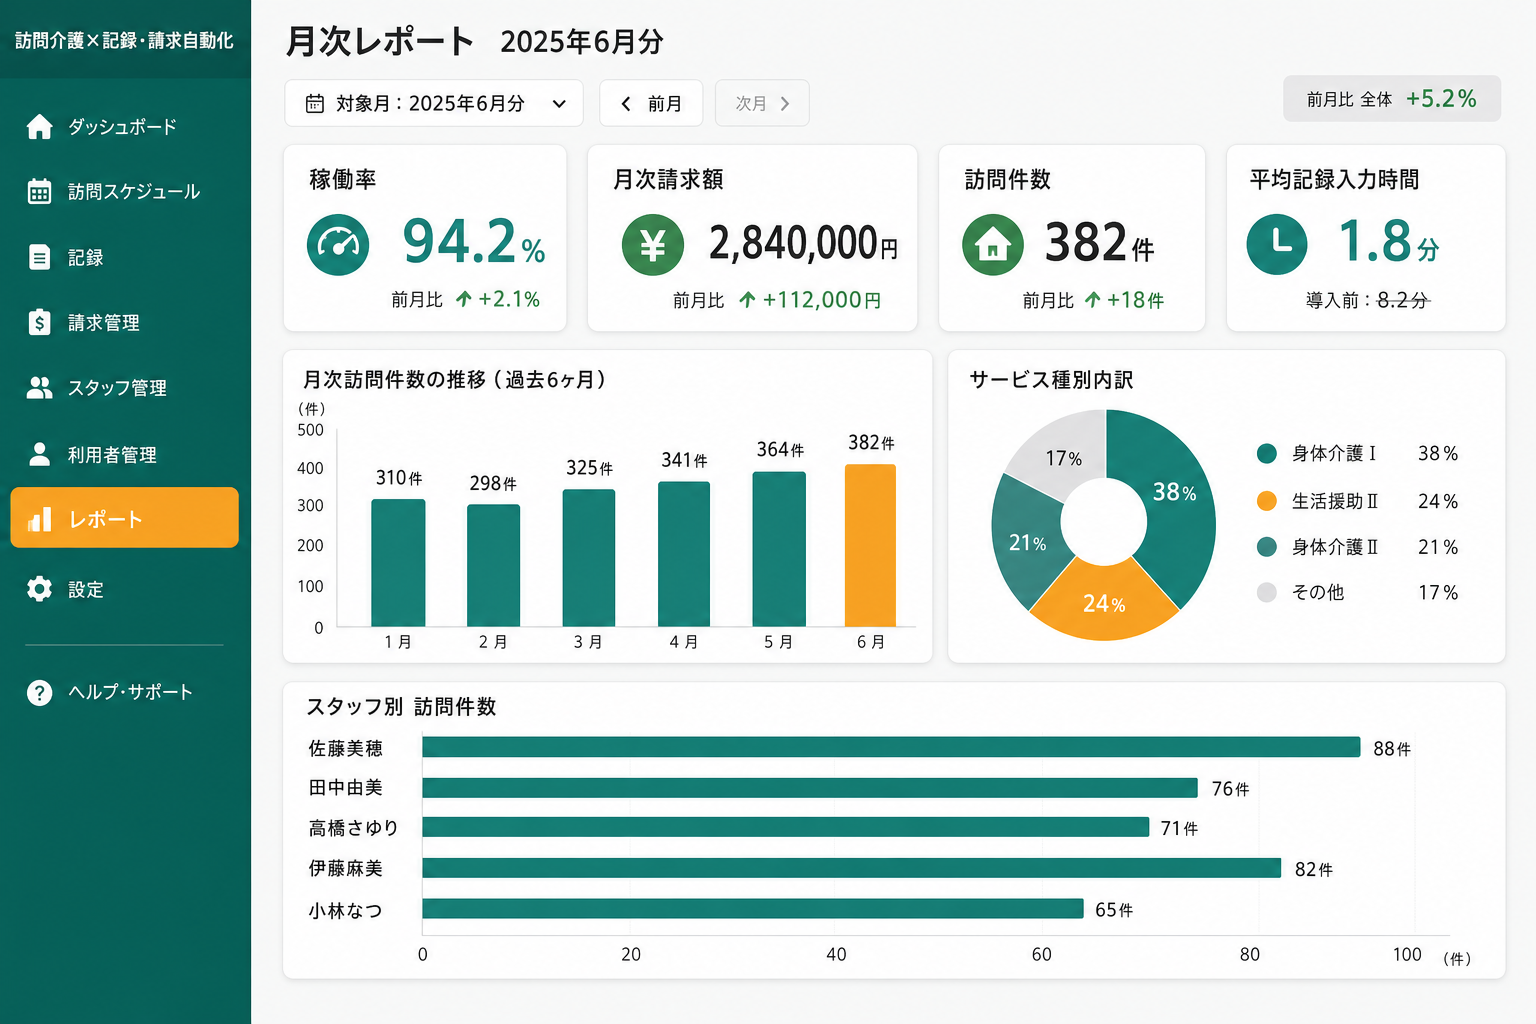Screen dimensions: 1536x1024
Task: Click the 94.2% 稼働率 value
Action: coord(474,243)
